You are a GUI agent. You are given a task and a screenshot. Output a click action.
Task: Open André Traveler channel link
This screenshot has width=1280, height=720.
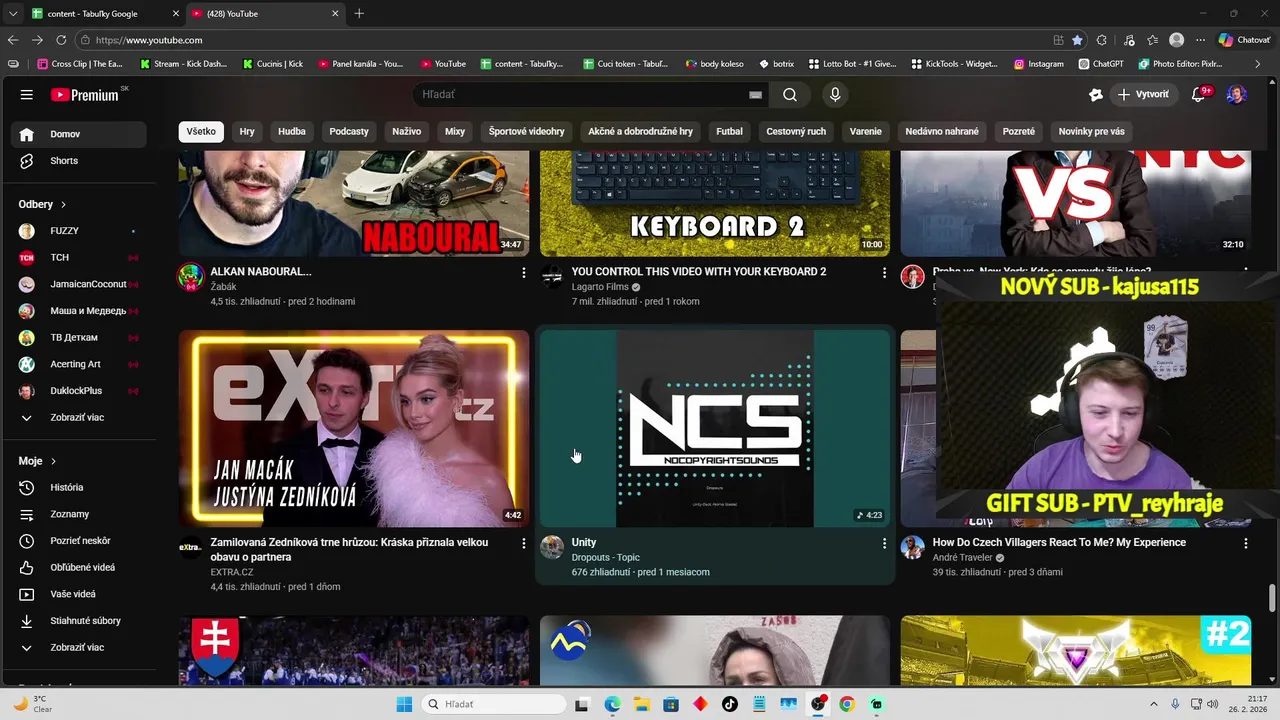pyautogui.click(x=963, y=558)
